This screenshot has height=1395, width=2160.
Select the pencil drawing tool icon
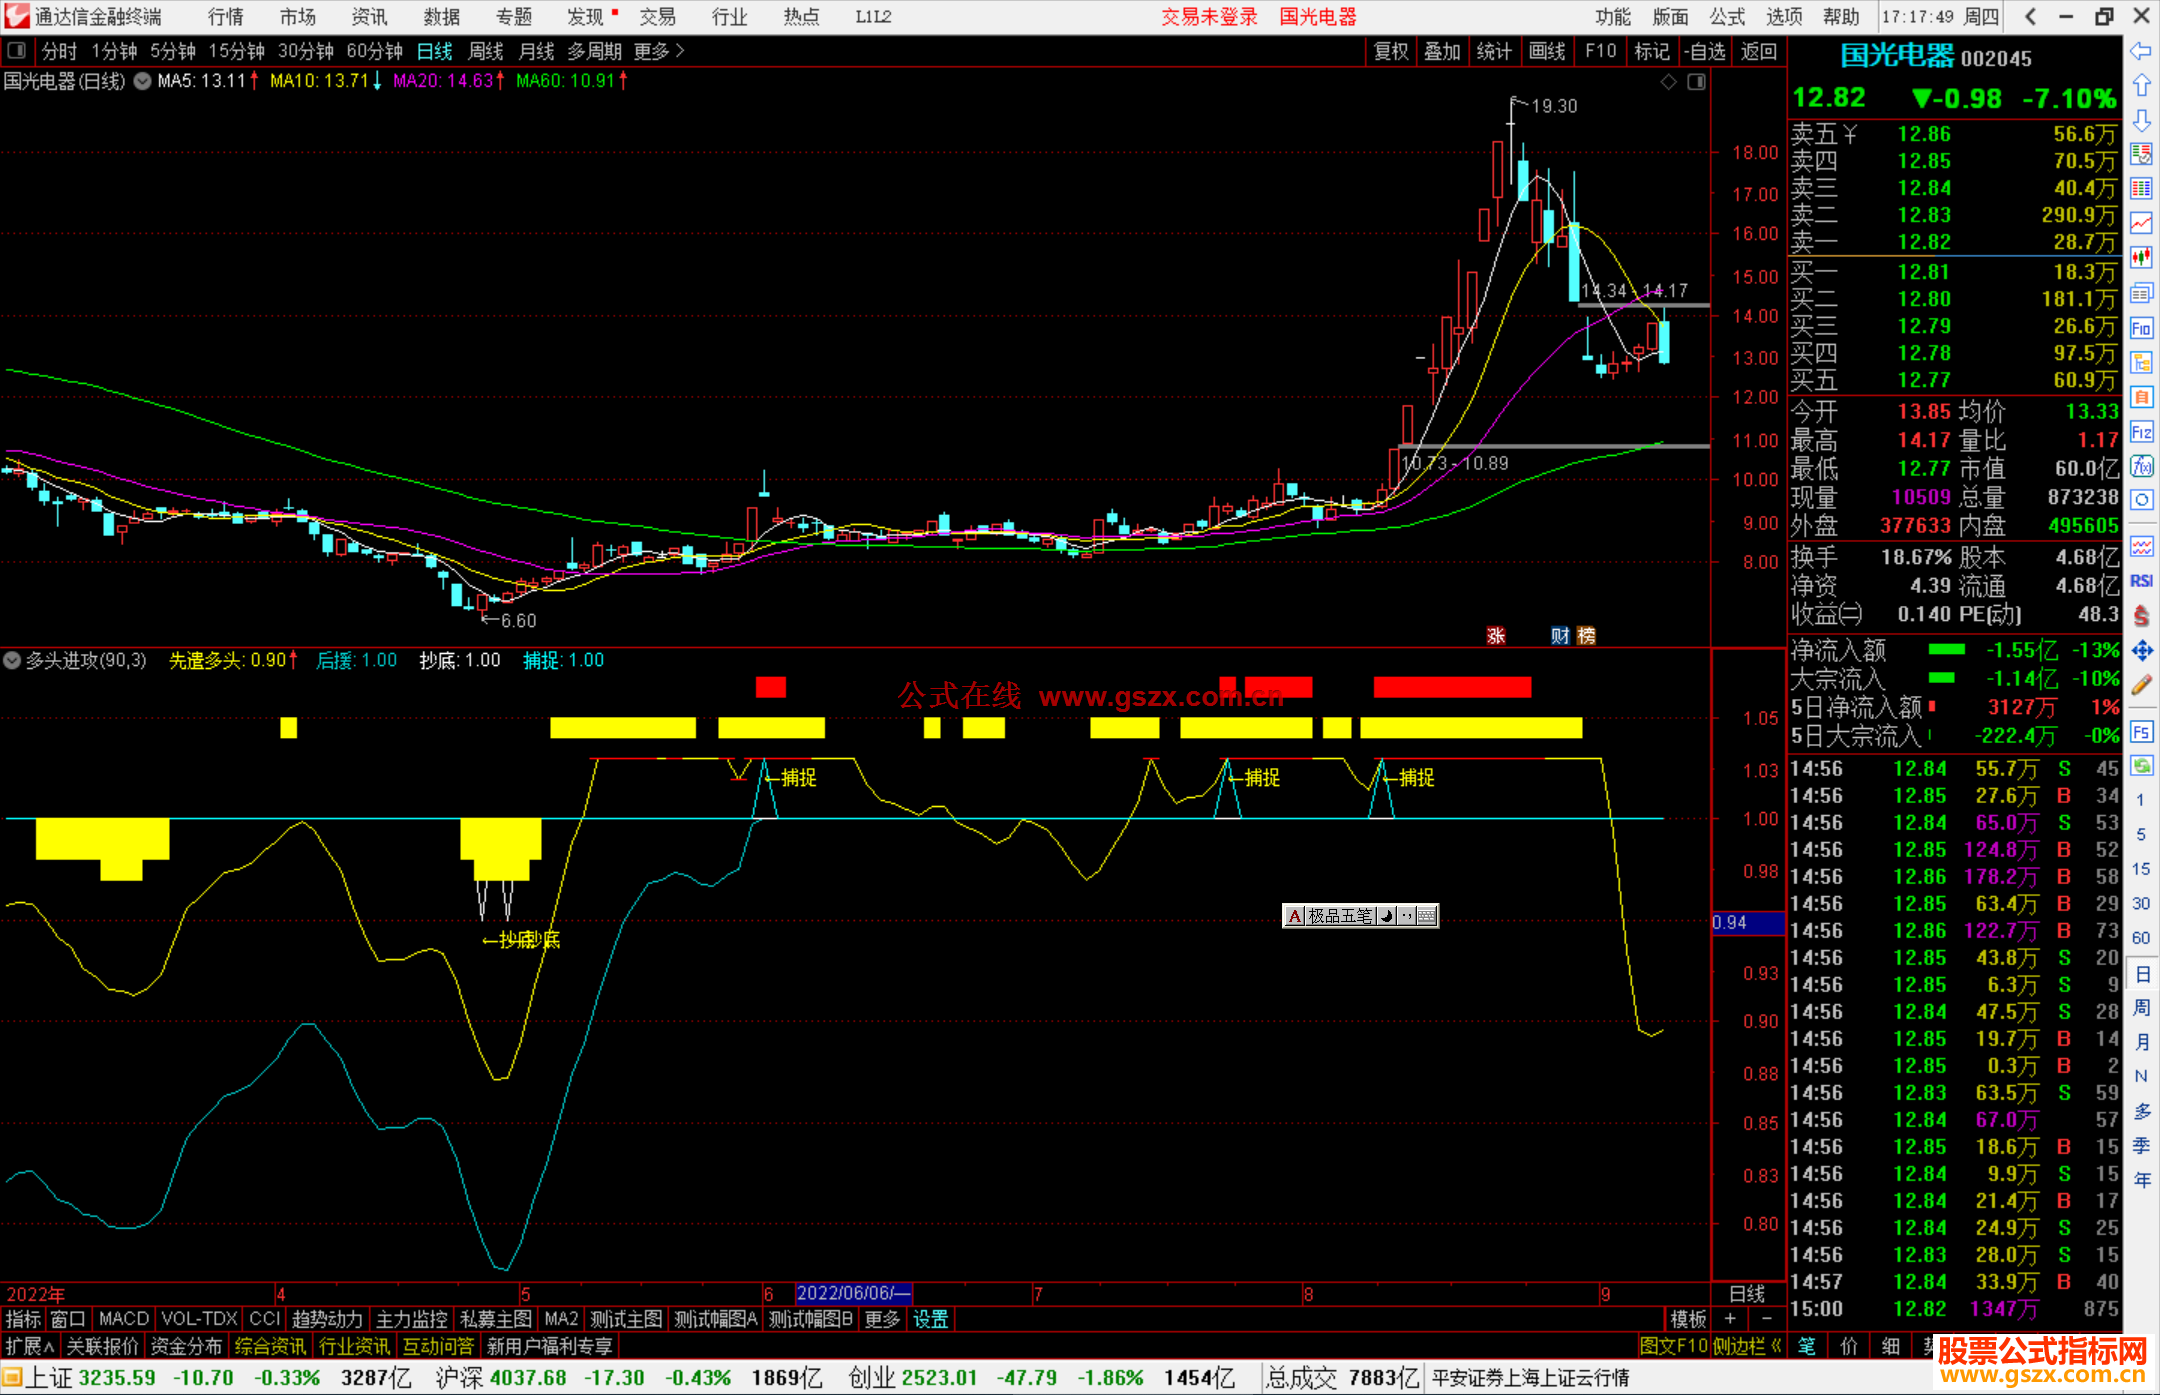[2141, 686]
